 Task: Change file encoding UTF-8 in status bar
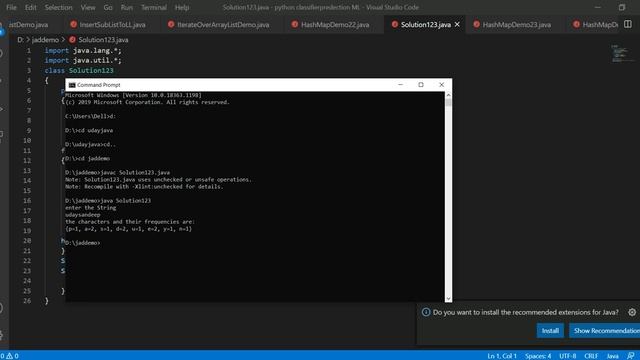567,356
